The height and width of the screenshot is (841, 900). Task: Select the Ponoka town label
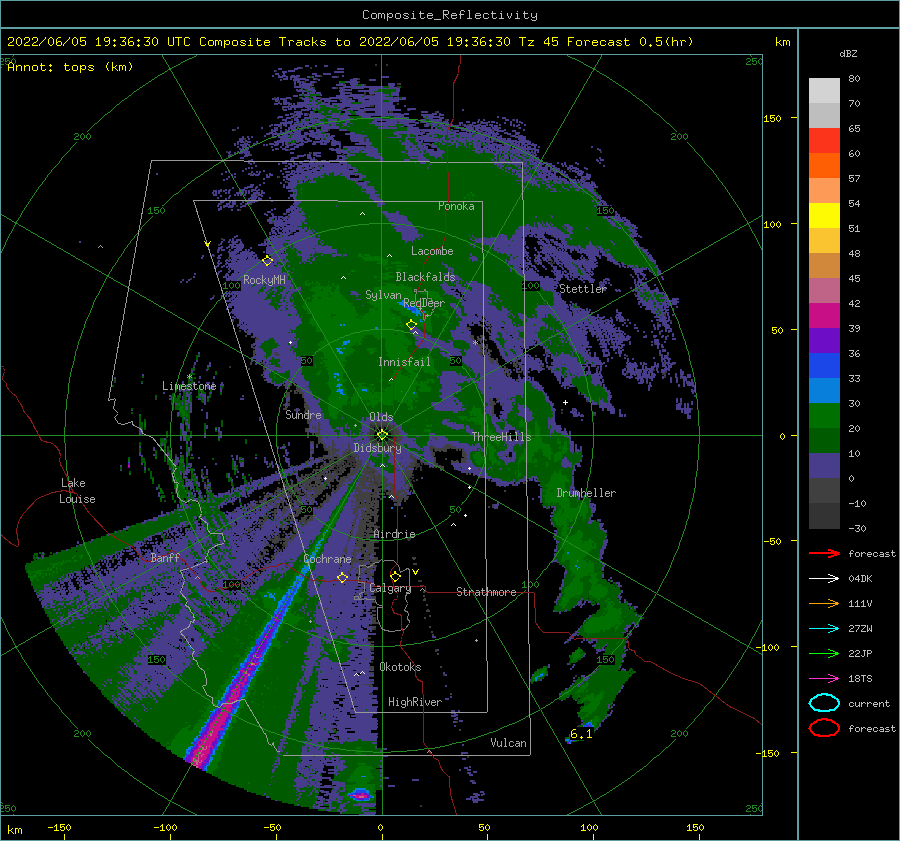tap(456, 206)
